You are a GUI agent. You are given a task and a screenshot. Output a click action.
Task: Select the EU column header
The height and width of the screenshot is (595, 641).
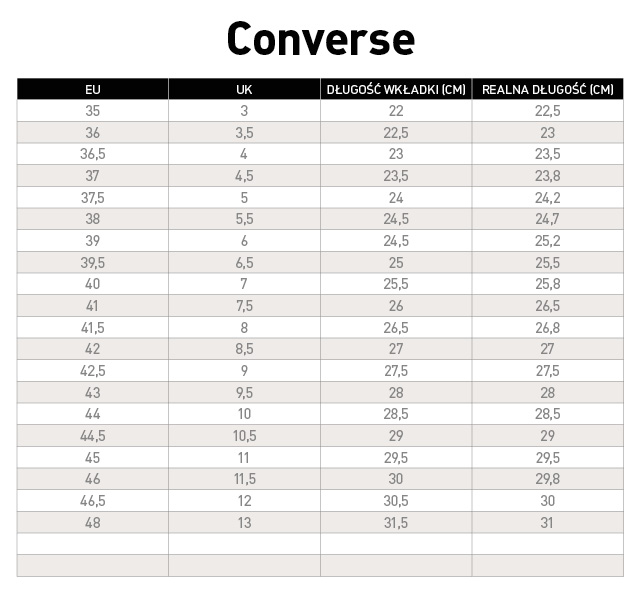[93, 89]
